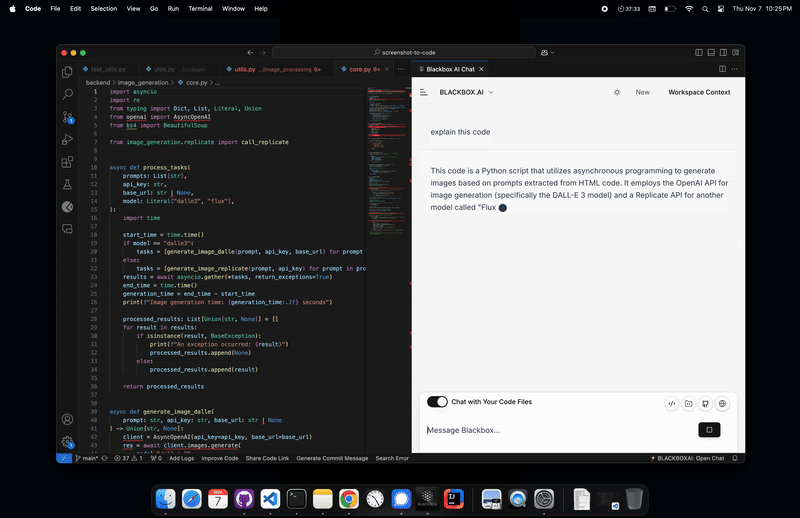Click Search Error in status bar
Screen dimensions: 800x518
pos(392,458)
